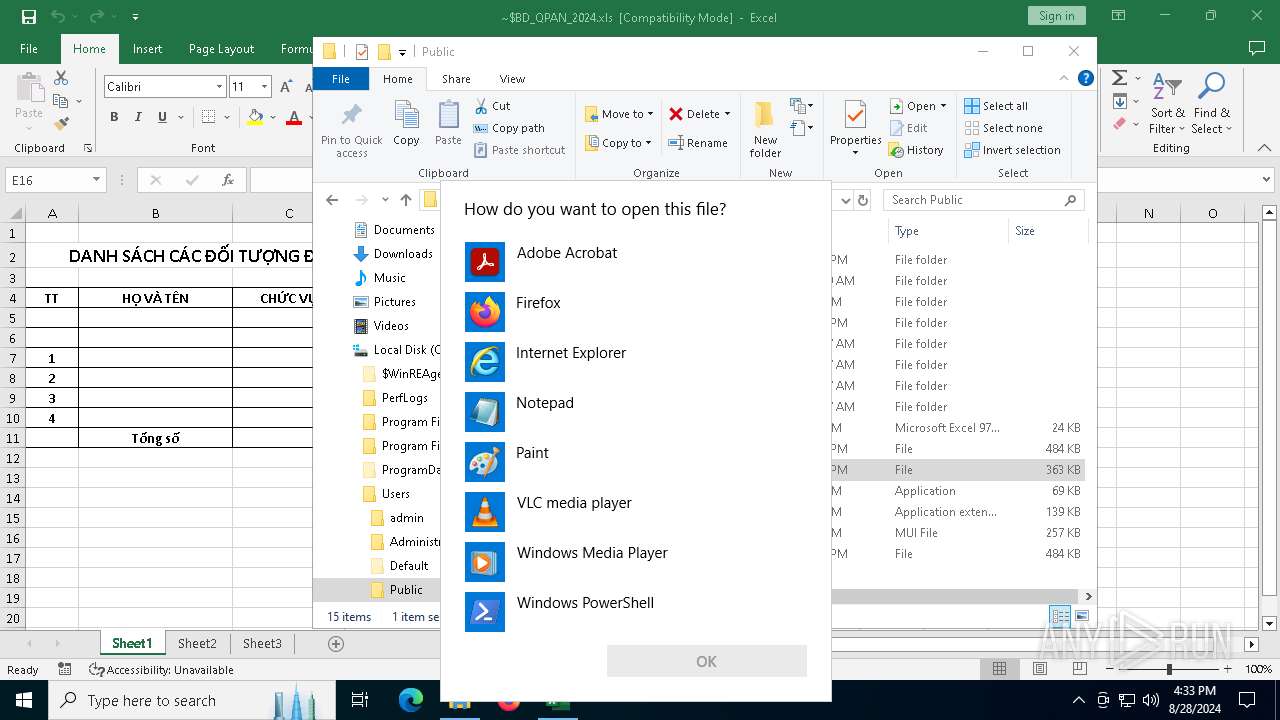Open Microsoft Edge from taskbar

pos(411,700)
